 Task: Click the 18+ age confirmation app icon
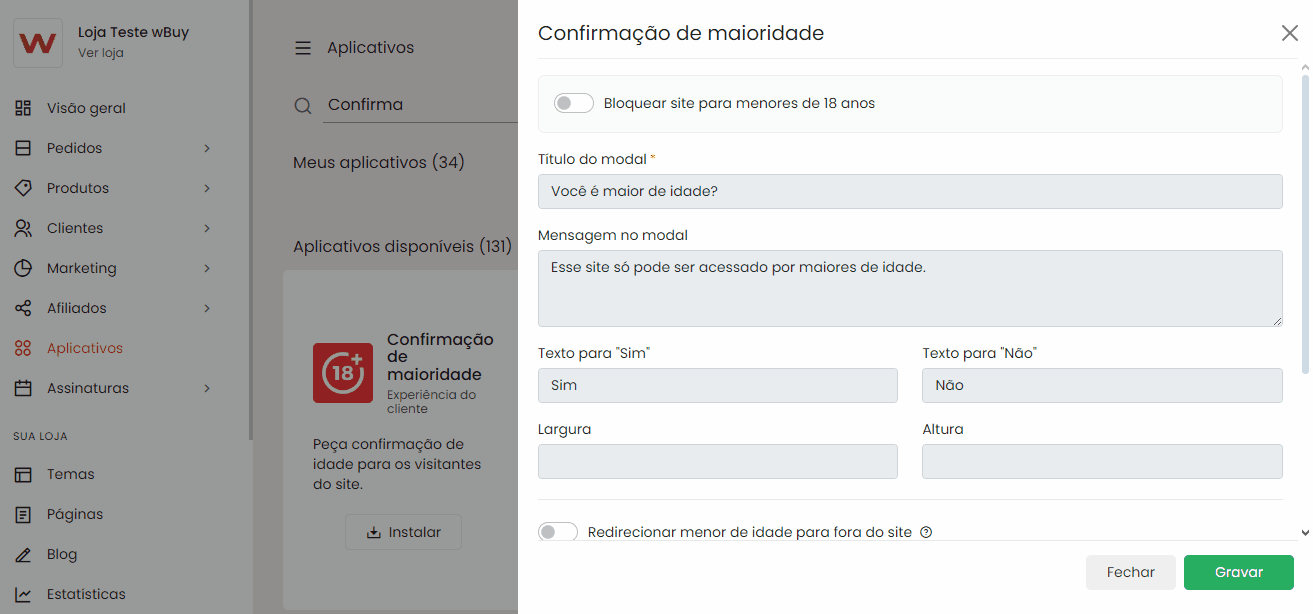343,373
